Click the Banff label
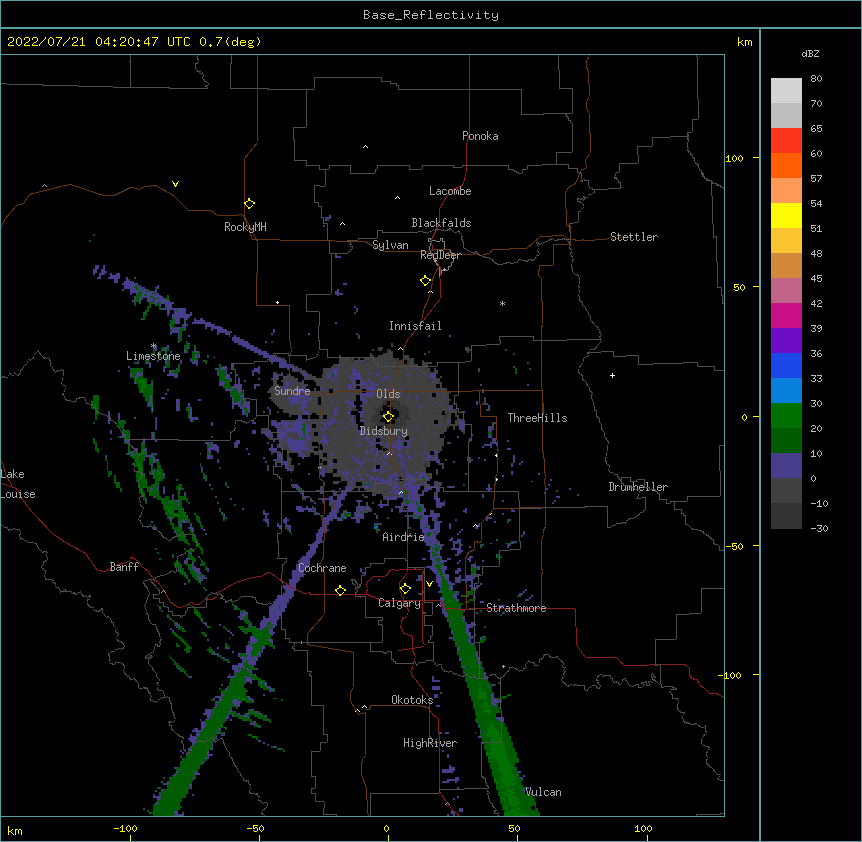Screen dimensions: 862x842 pyautogui.click(x=124, y=567)
